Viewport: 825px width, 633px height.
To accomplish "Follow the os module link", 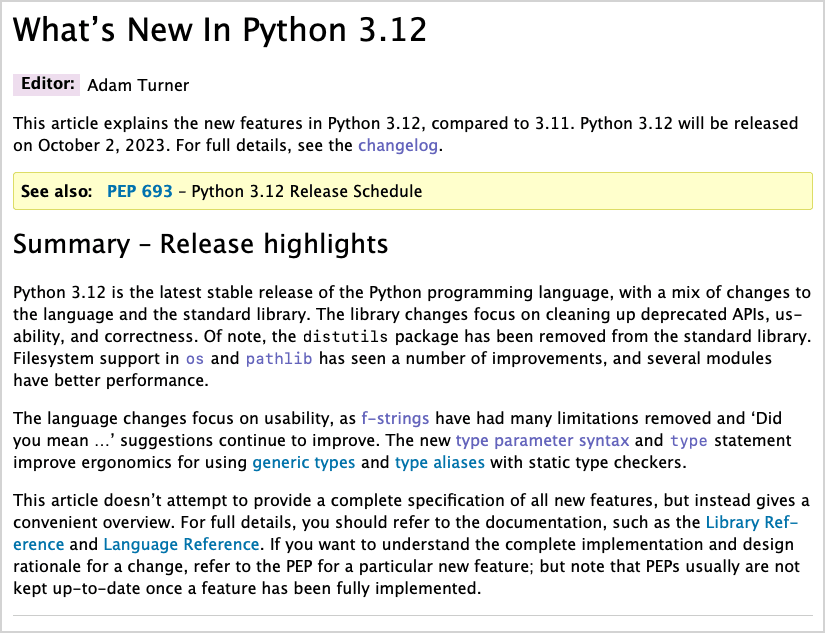I will coord(195,359).
